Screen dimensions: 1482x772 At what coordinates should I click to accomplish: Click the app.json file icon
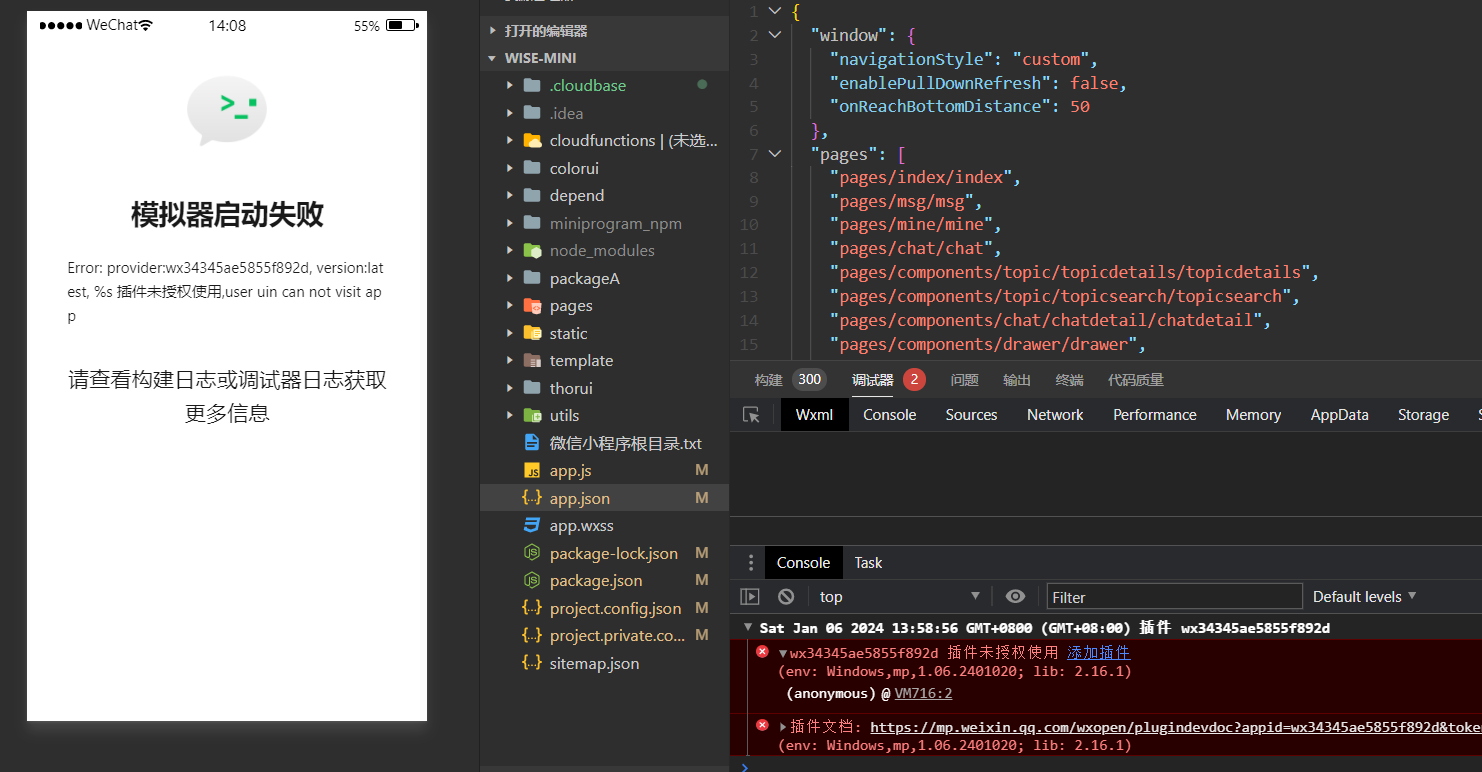point(532,498)
